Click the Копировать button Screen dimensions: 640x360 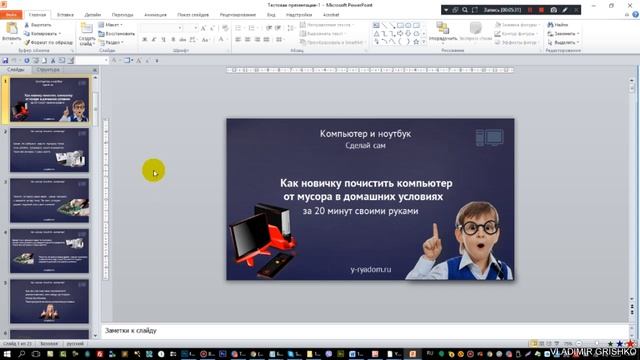pos(42,33)
